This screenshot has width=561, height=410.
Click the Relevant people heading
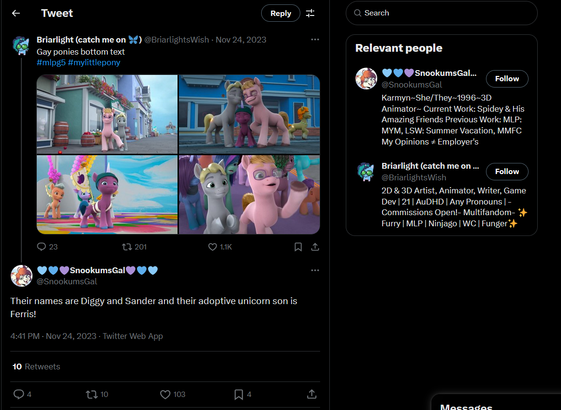(399, 48)
